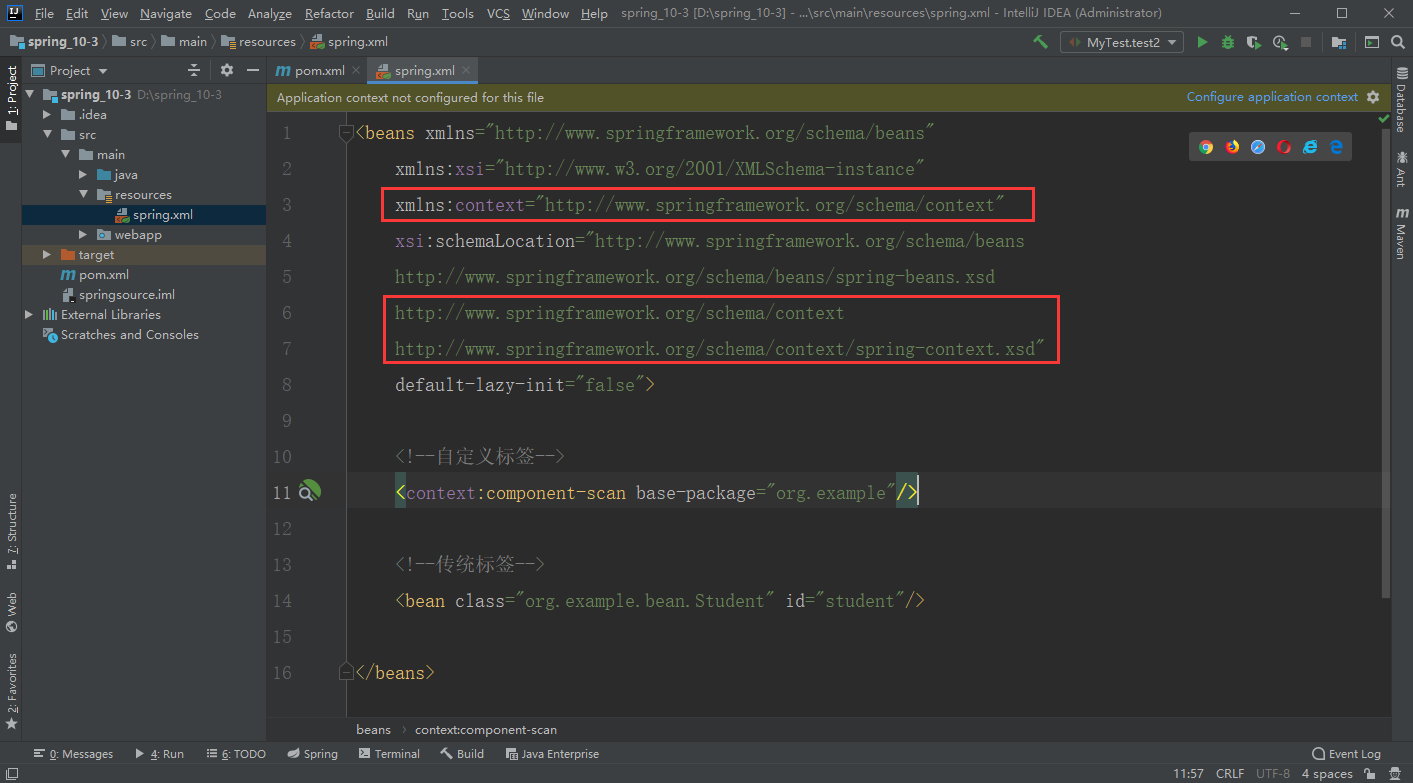This screenshot has height=783, width=1413.
Task: Open the 0: Messages tool window
Action: 74,754
